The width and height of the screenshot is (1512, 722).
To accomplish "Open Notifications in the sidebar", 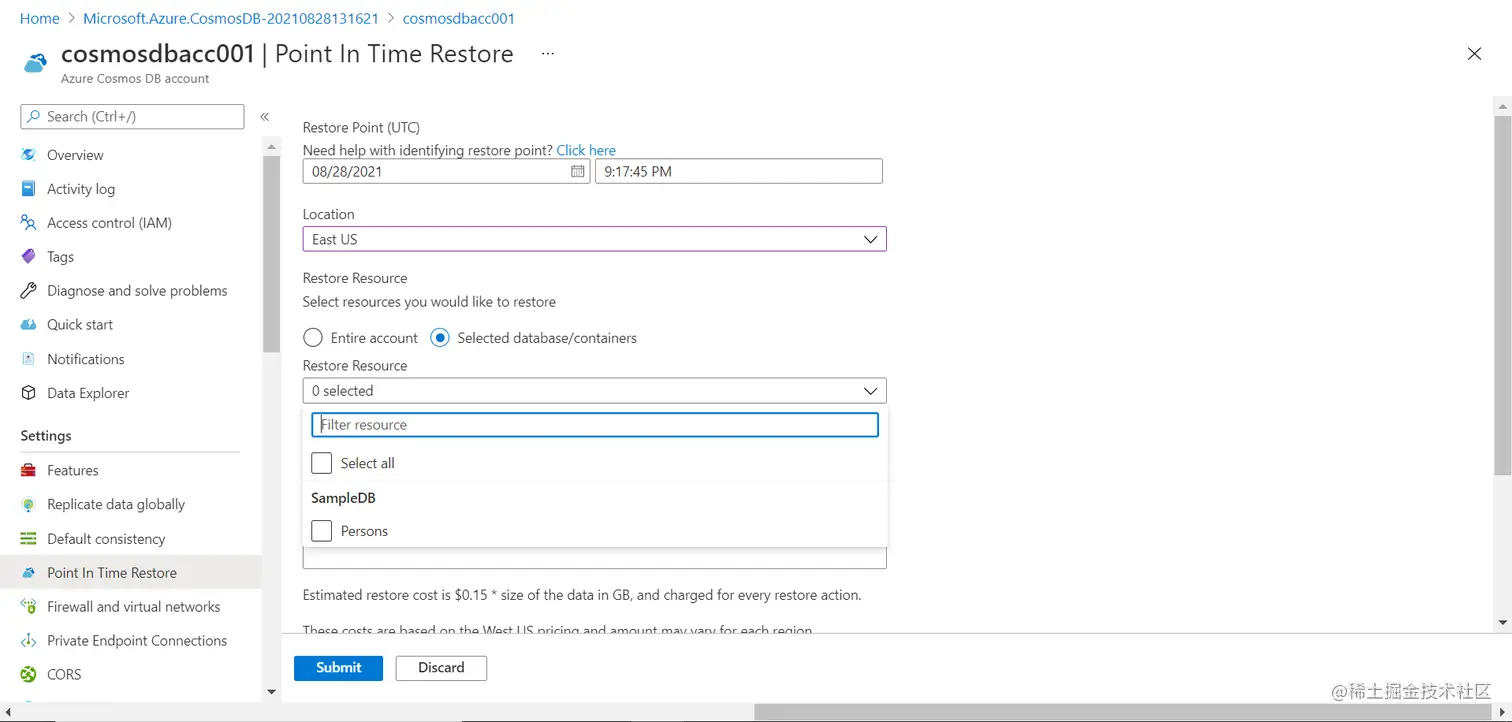I will [x=86, y=359].
